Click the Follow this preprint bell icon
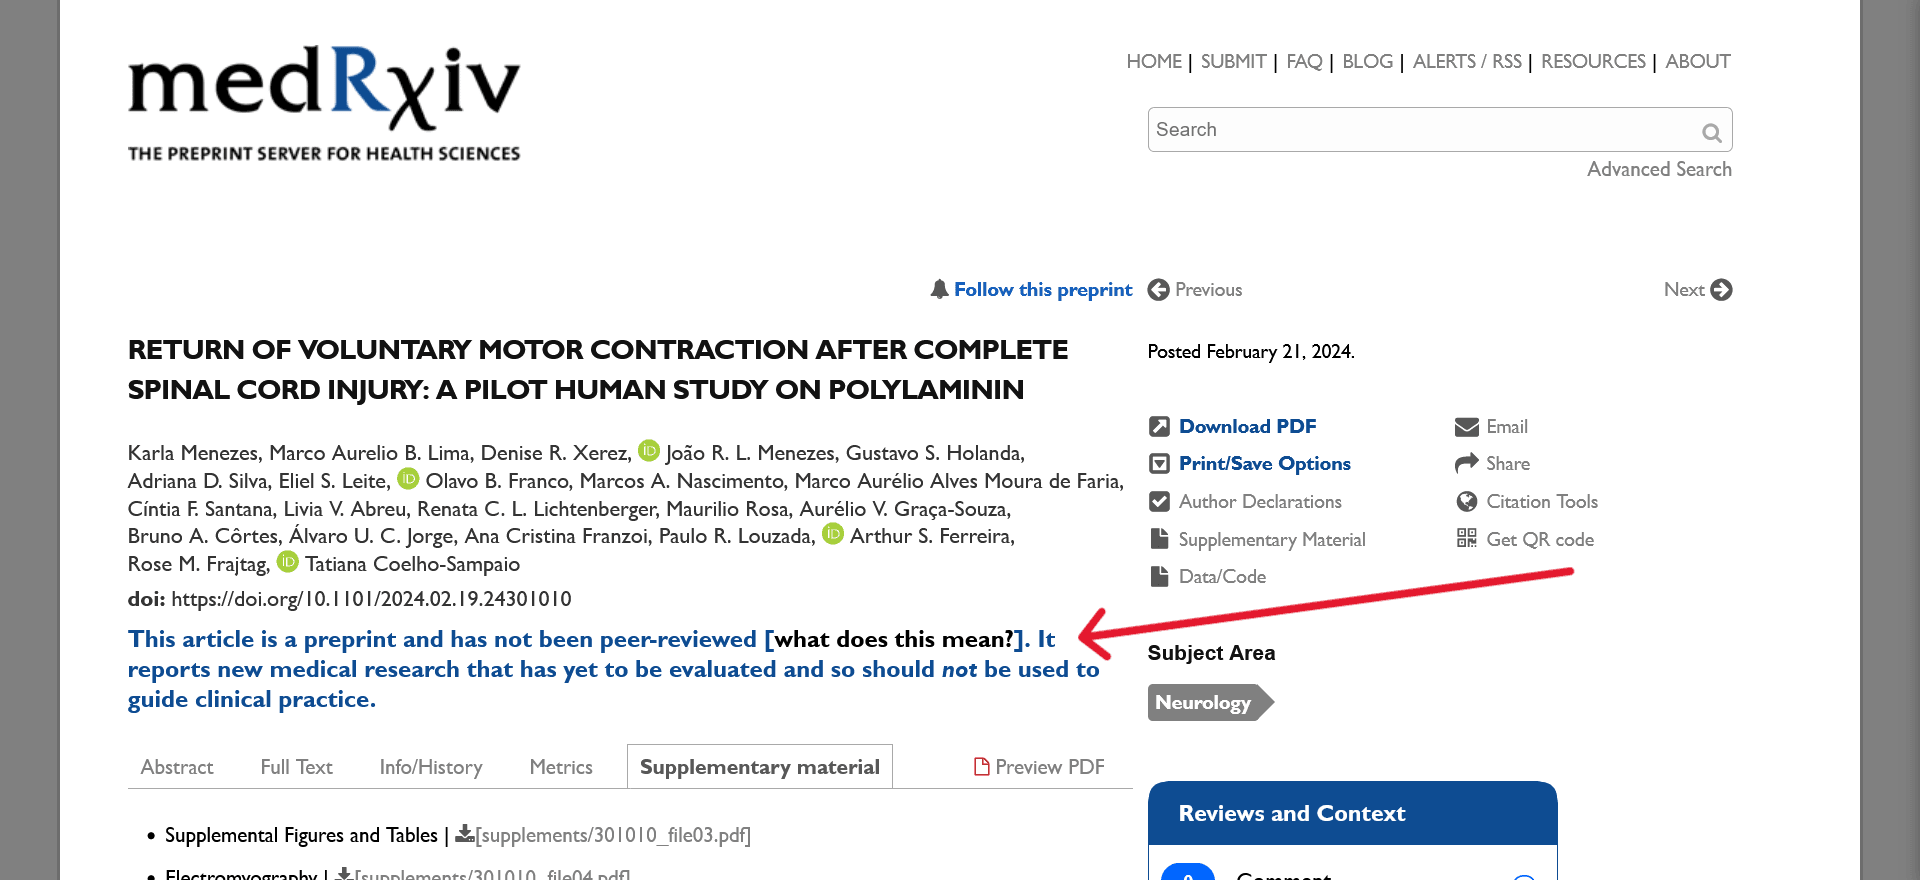Viewport: 1920px width, 880px height. [939, 289]
